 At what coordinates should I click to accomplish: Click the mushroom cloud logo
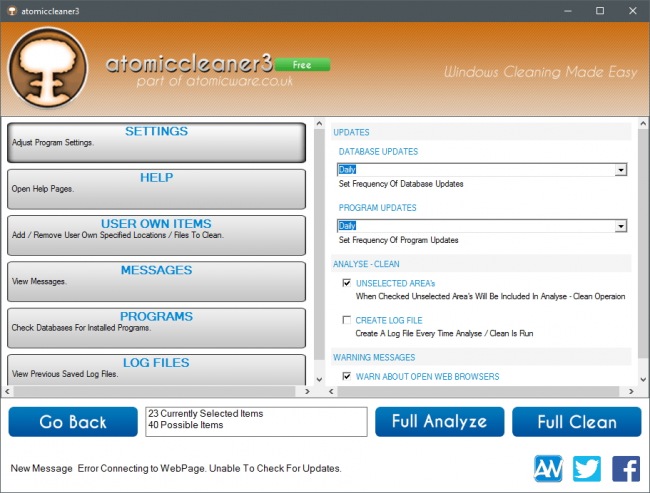48,68
